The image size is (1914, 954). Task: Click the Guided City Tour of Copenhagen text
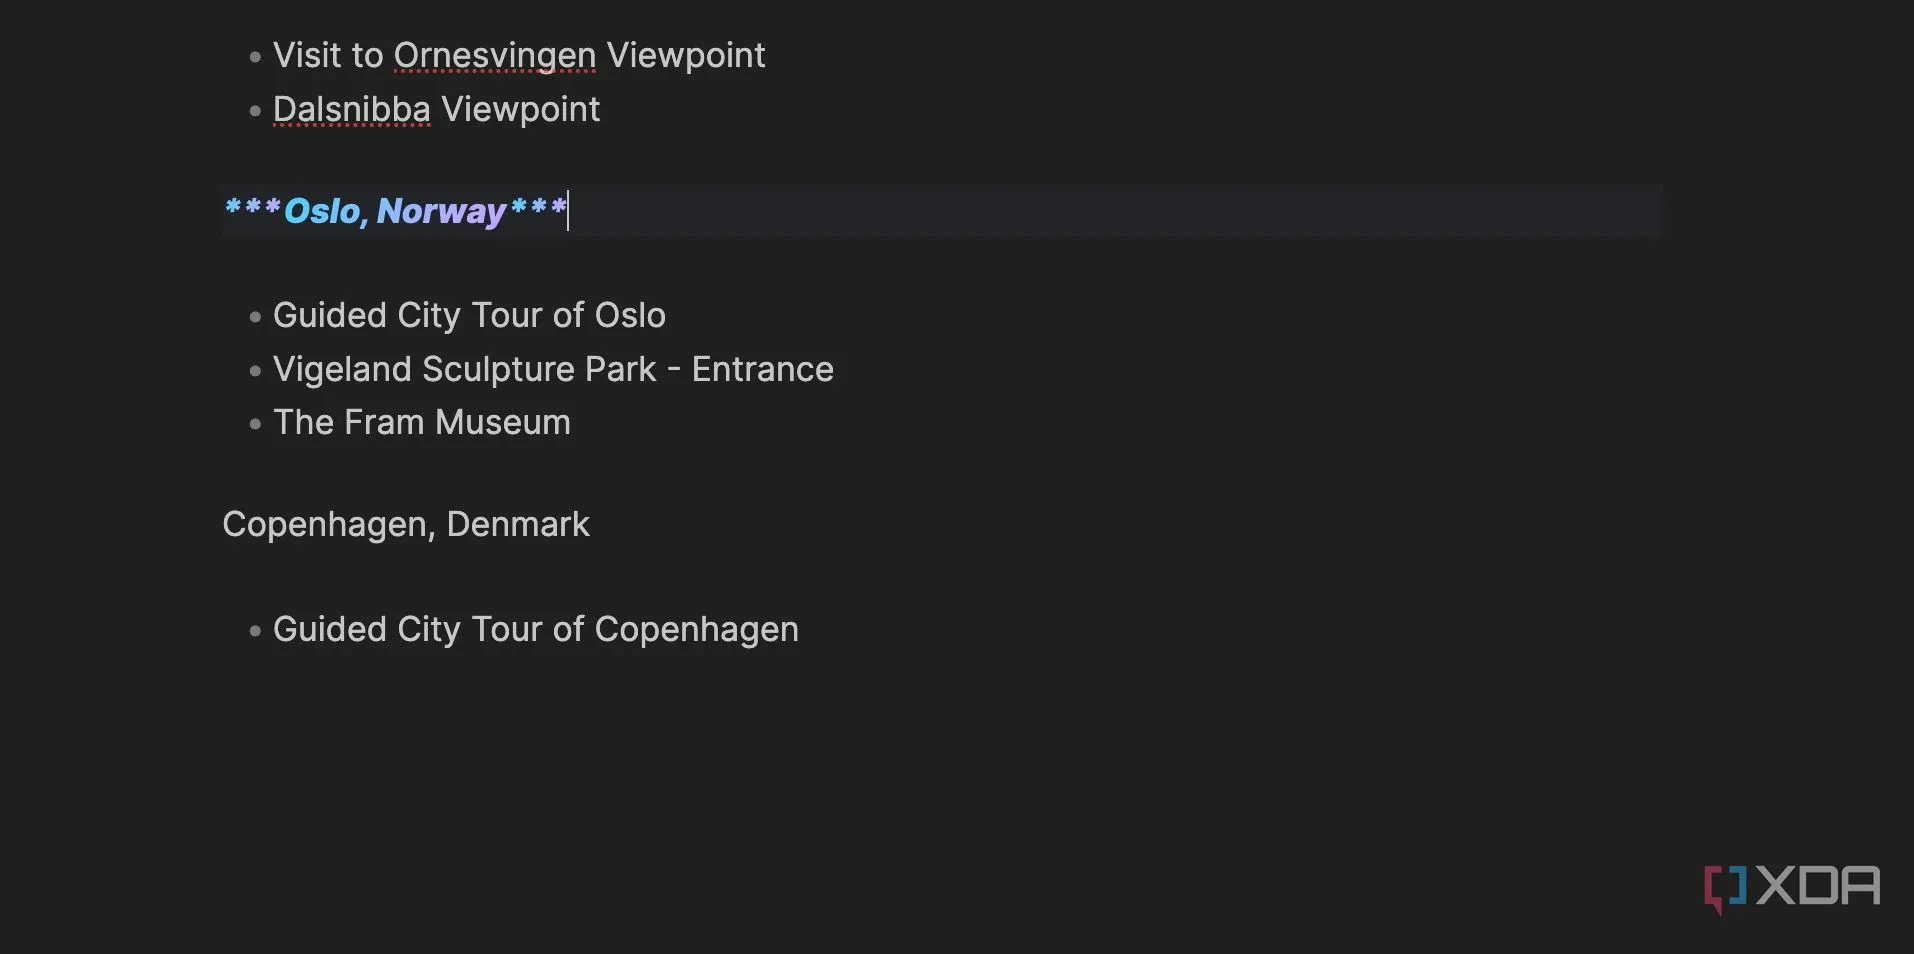pyautogui.click(x=536, y=629)
